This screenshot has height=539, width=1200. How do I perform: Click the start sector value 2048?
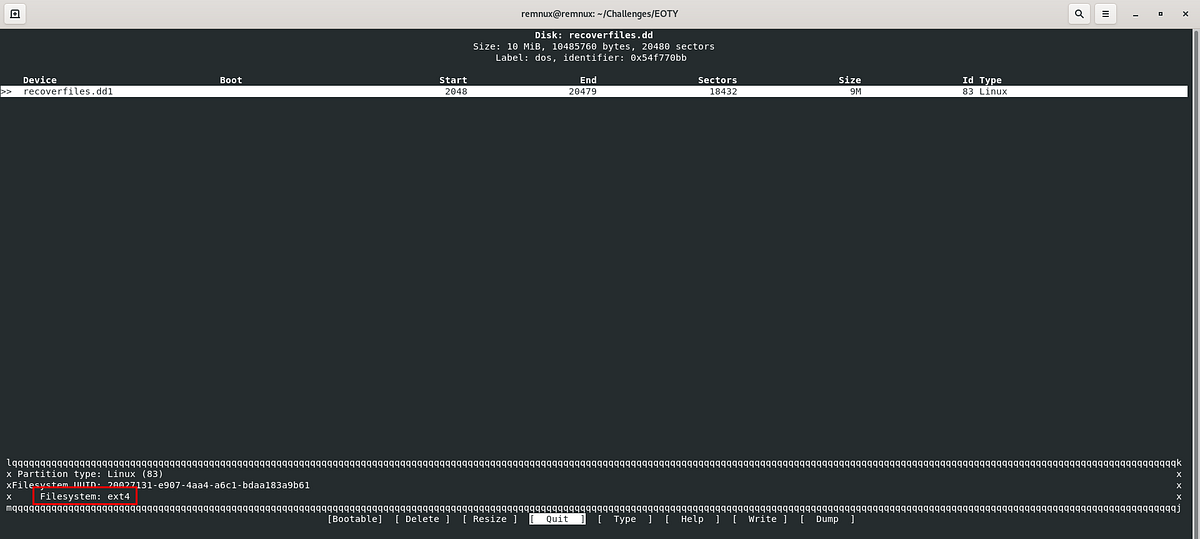456,91
